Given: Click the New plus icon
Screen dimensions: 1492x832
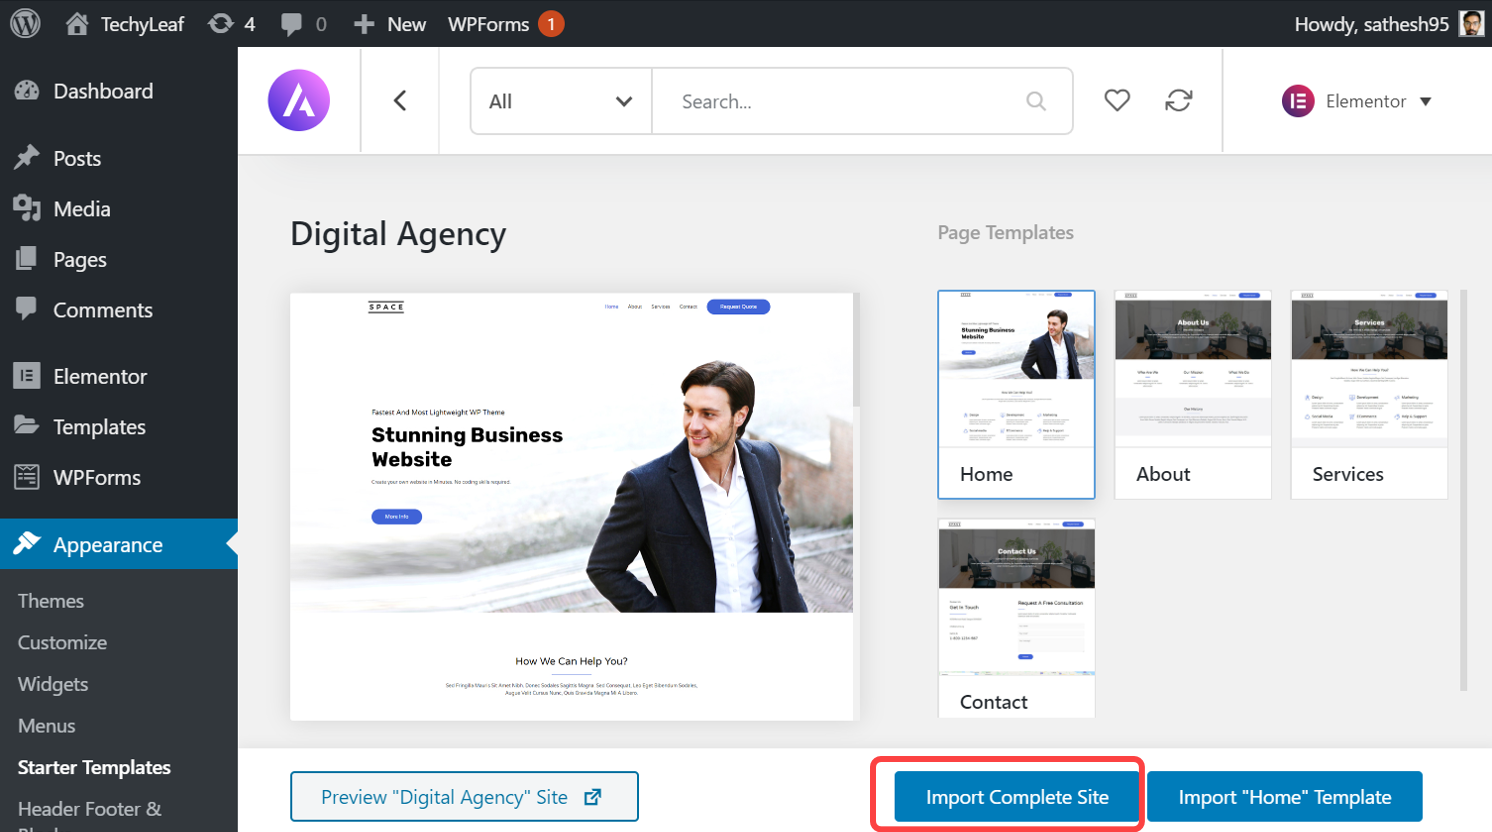Looking at the screenshot, I should coord(364,24).
